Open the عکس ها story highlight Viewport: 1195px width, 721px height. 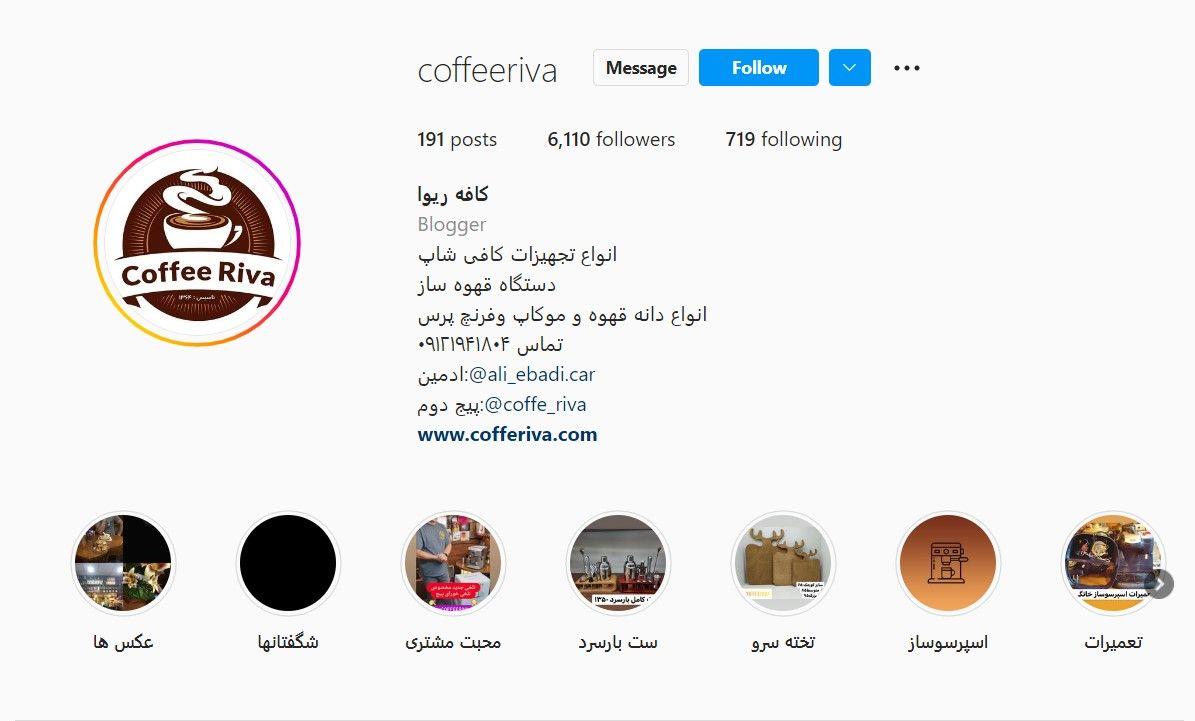(123, 563)
